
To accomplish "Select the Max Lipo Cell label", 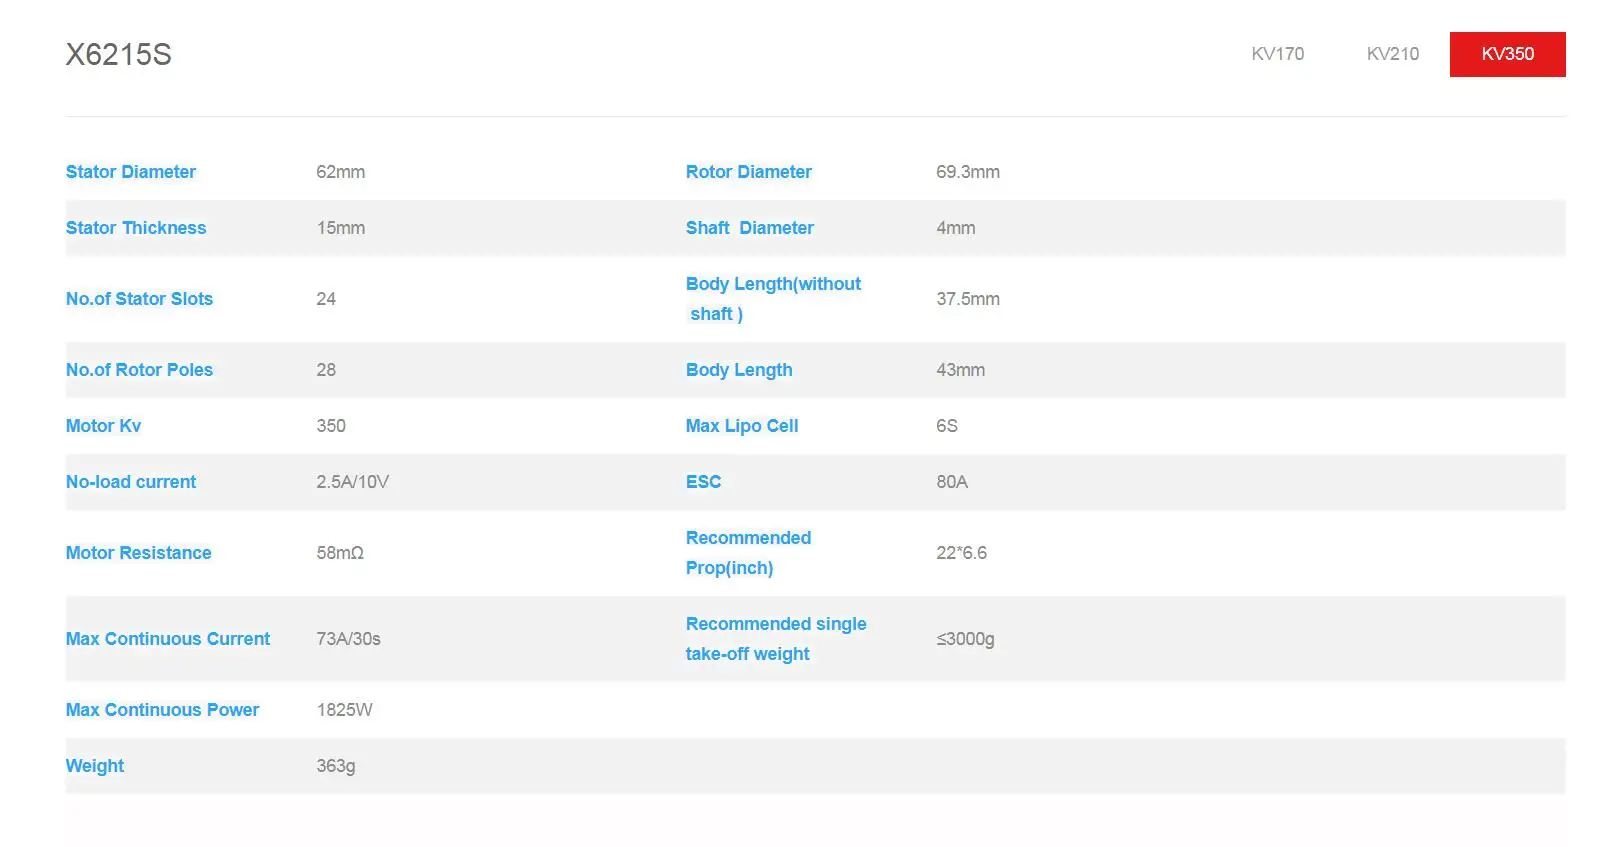I will tap(741, 426).
